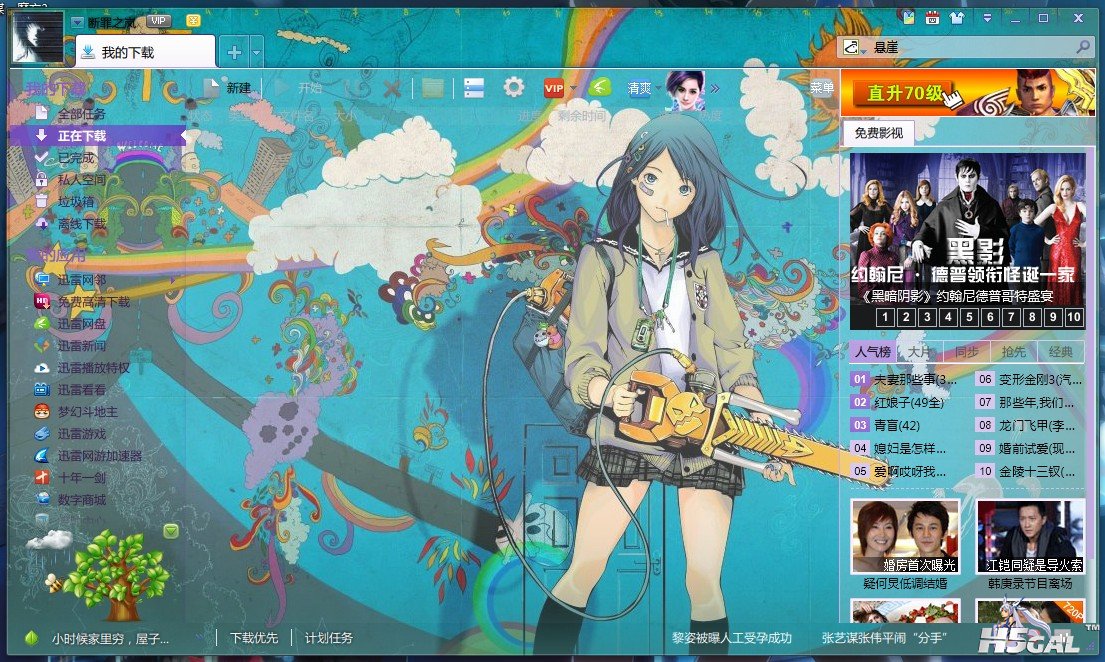
Task: Click the magnifier search icon
Action: click(1083, 47)
